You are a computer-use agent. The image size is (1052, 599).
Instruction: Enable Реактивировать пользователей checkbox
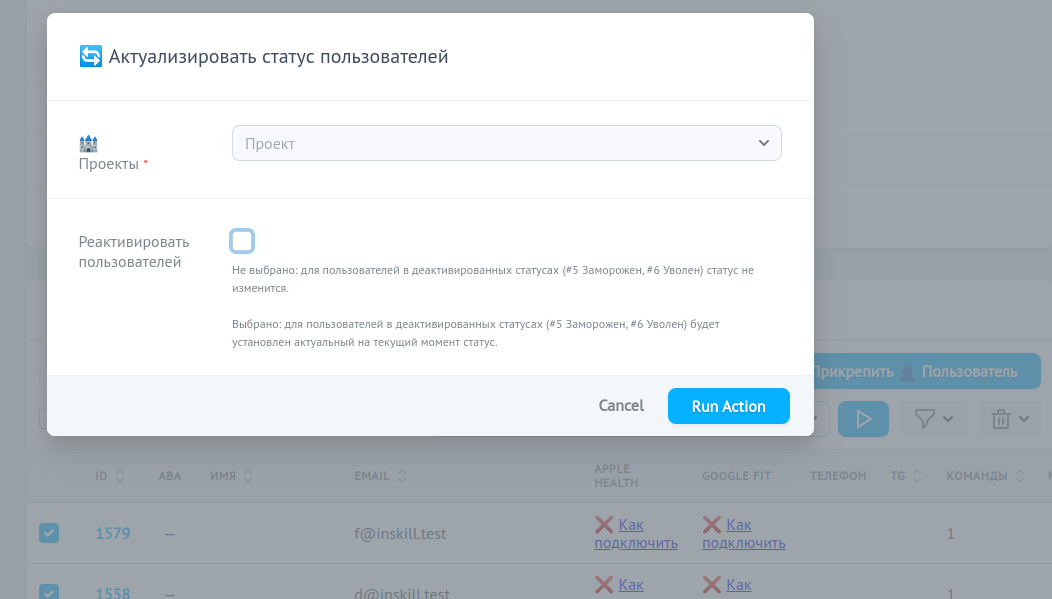click(242, 241)
